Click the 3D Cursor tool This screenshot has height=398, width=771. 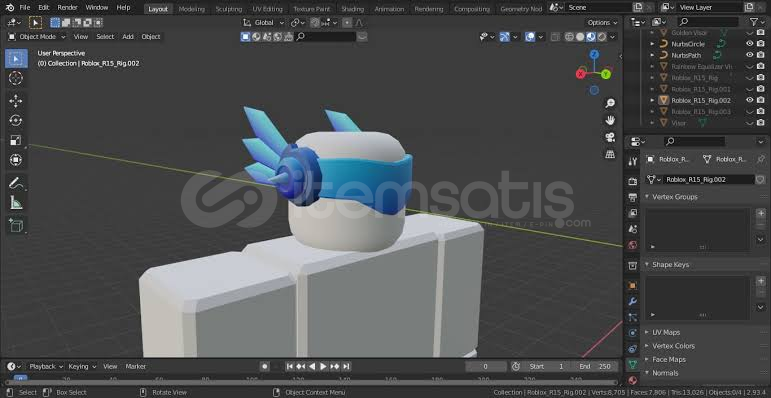(x=16, y=78)
